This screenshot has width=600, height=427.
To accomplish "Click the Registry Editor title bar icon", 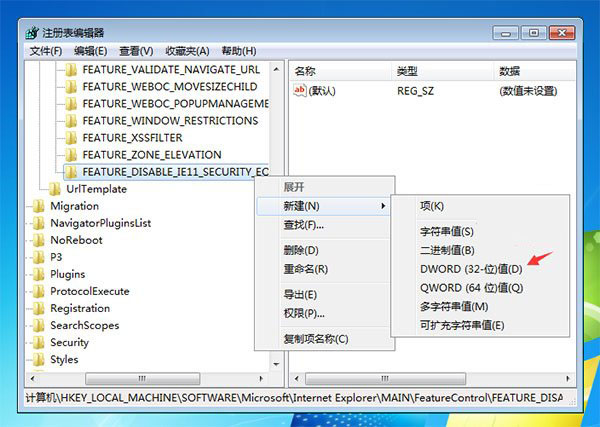I will (x=33, y=33).
